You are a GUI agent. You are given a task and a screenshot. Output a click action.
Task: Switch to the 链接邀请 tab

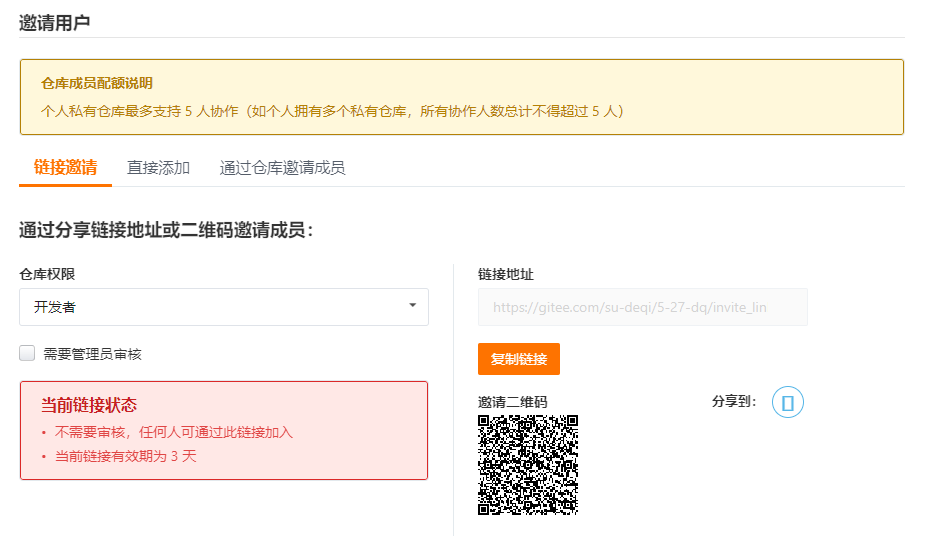pos(65,168)
